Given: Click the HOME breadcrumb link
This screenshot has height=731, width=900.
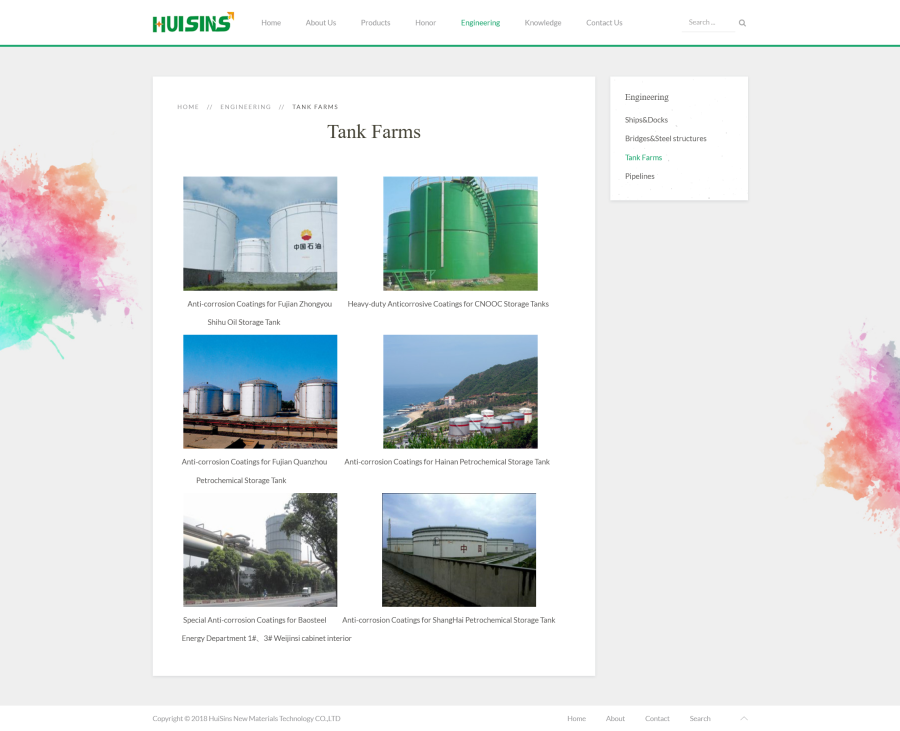Looking at the screenshot, I should [188, 107].
